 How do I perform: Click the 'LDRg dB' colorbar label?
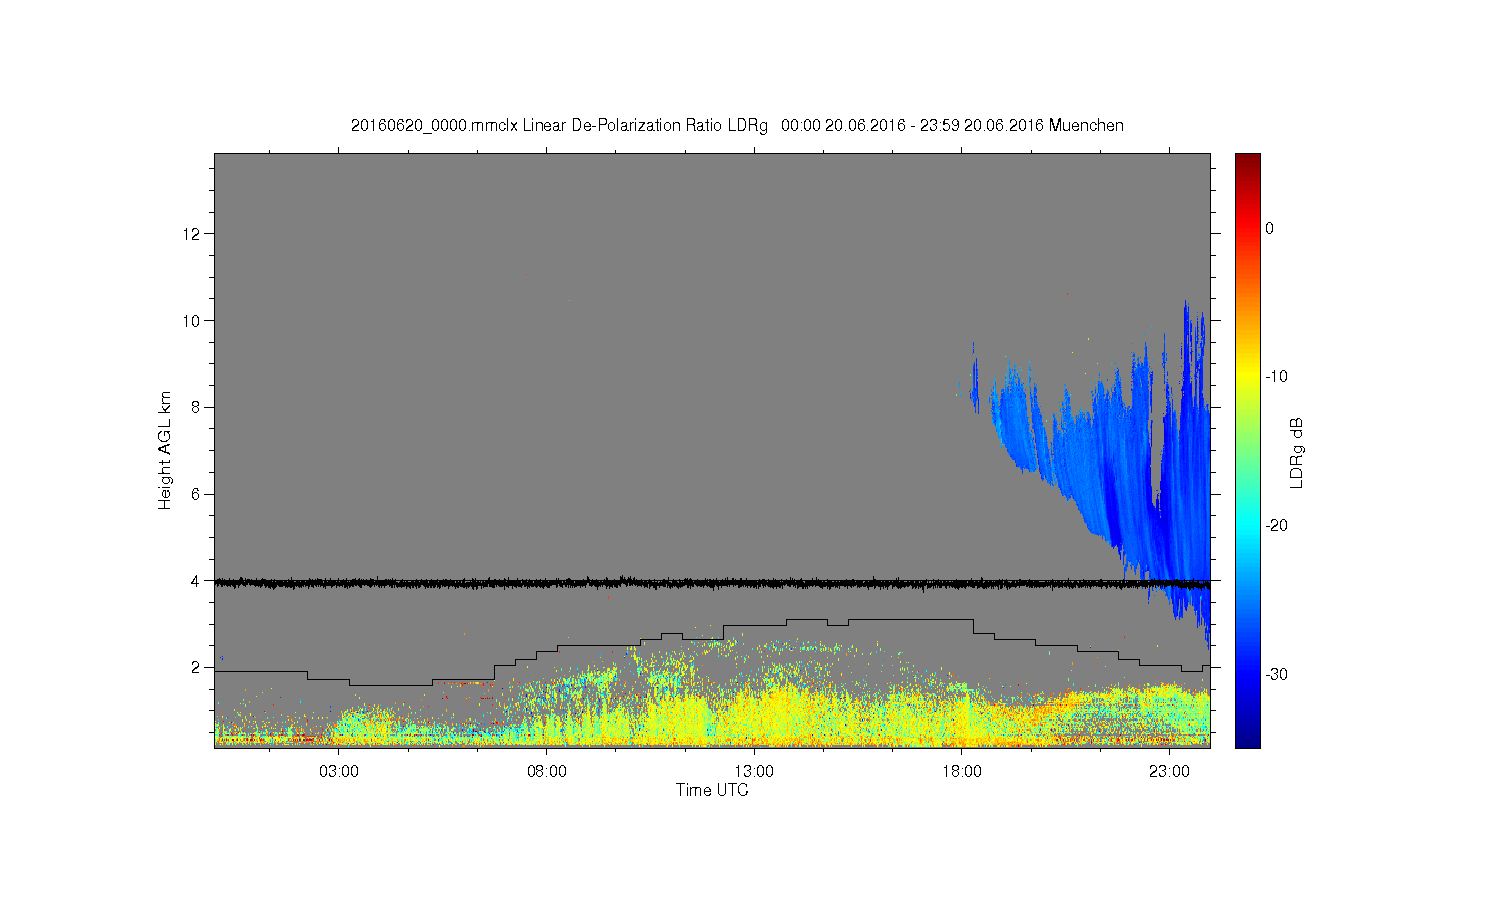[x=1296, y=452]
